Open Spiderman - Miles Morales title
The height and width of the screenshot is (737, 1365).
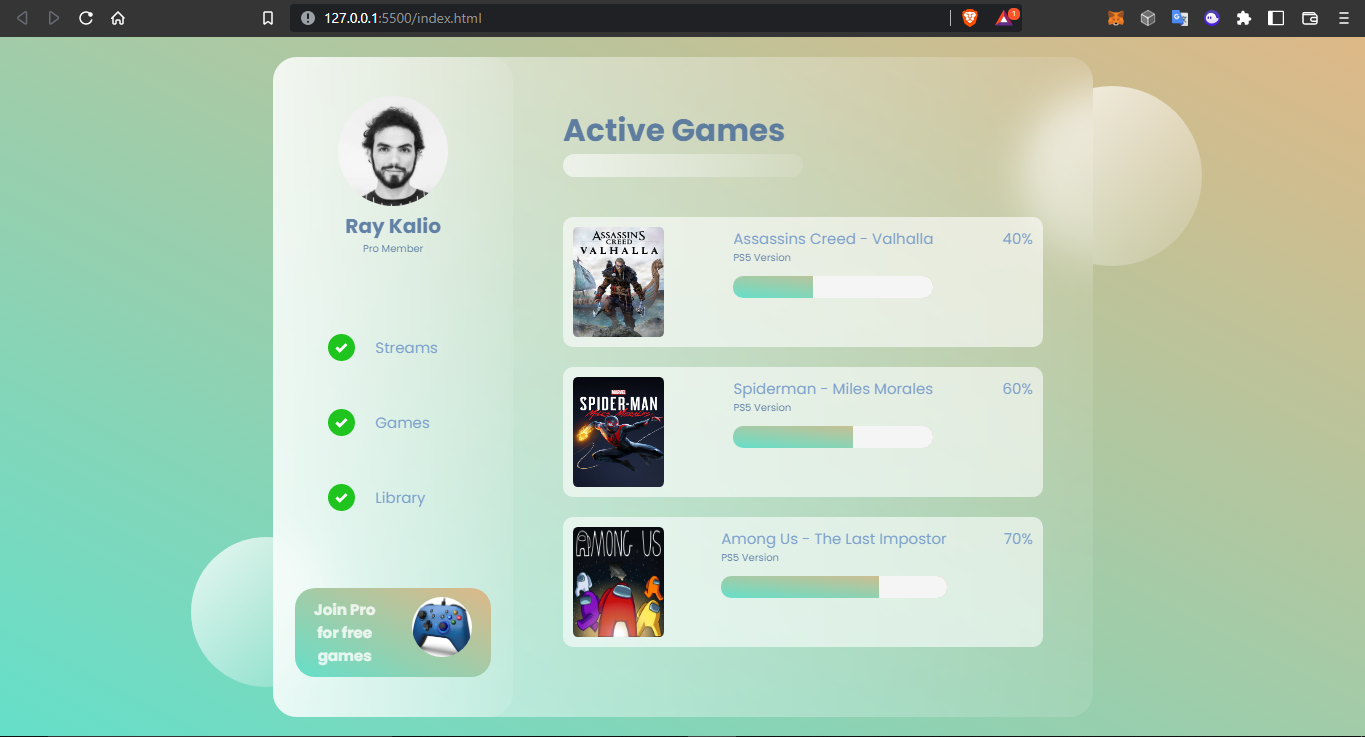pos(833,389)
